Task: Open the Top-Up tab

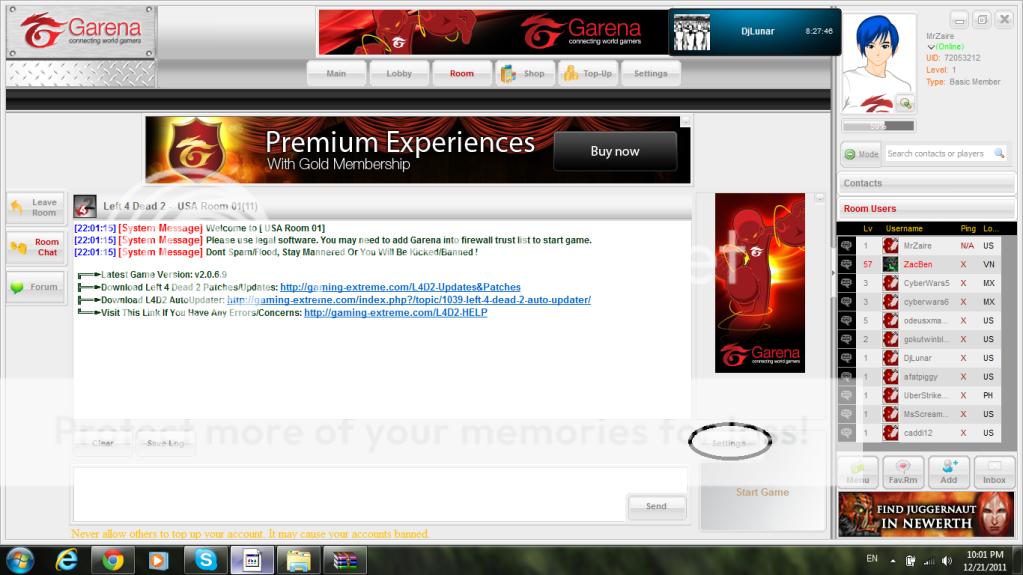Action: pyautogui.click(x=588, y=73)
